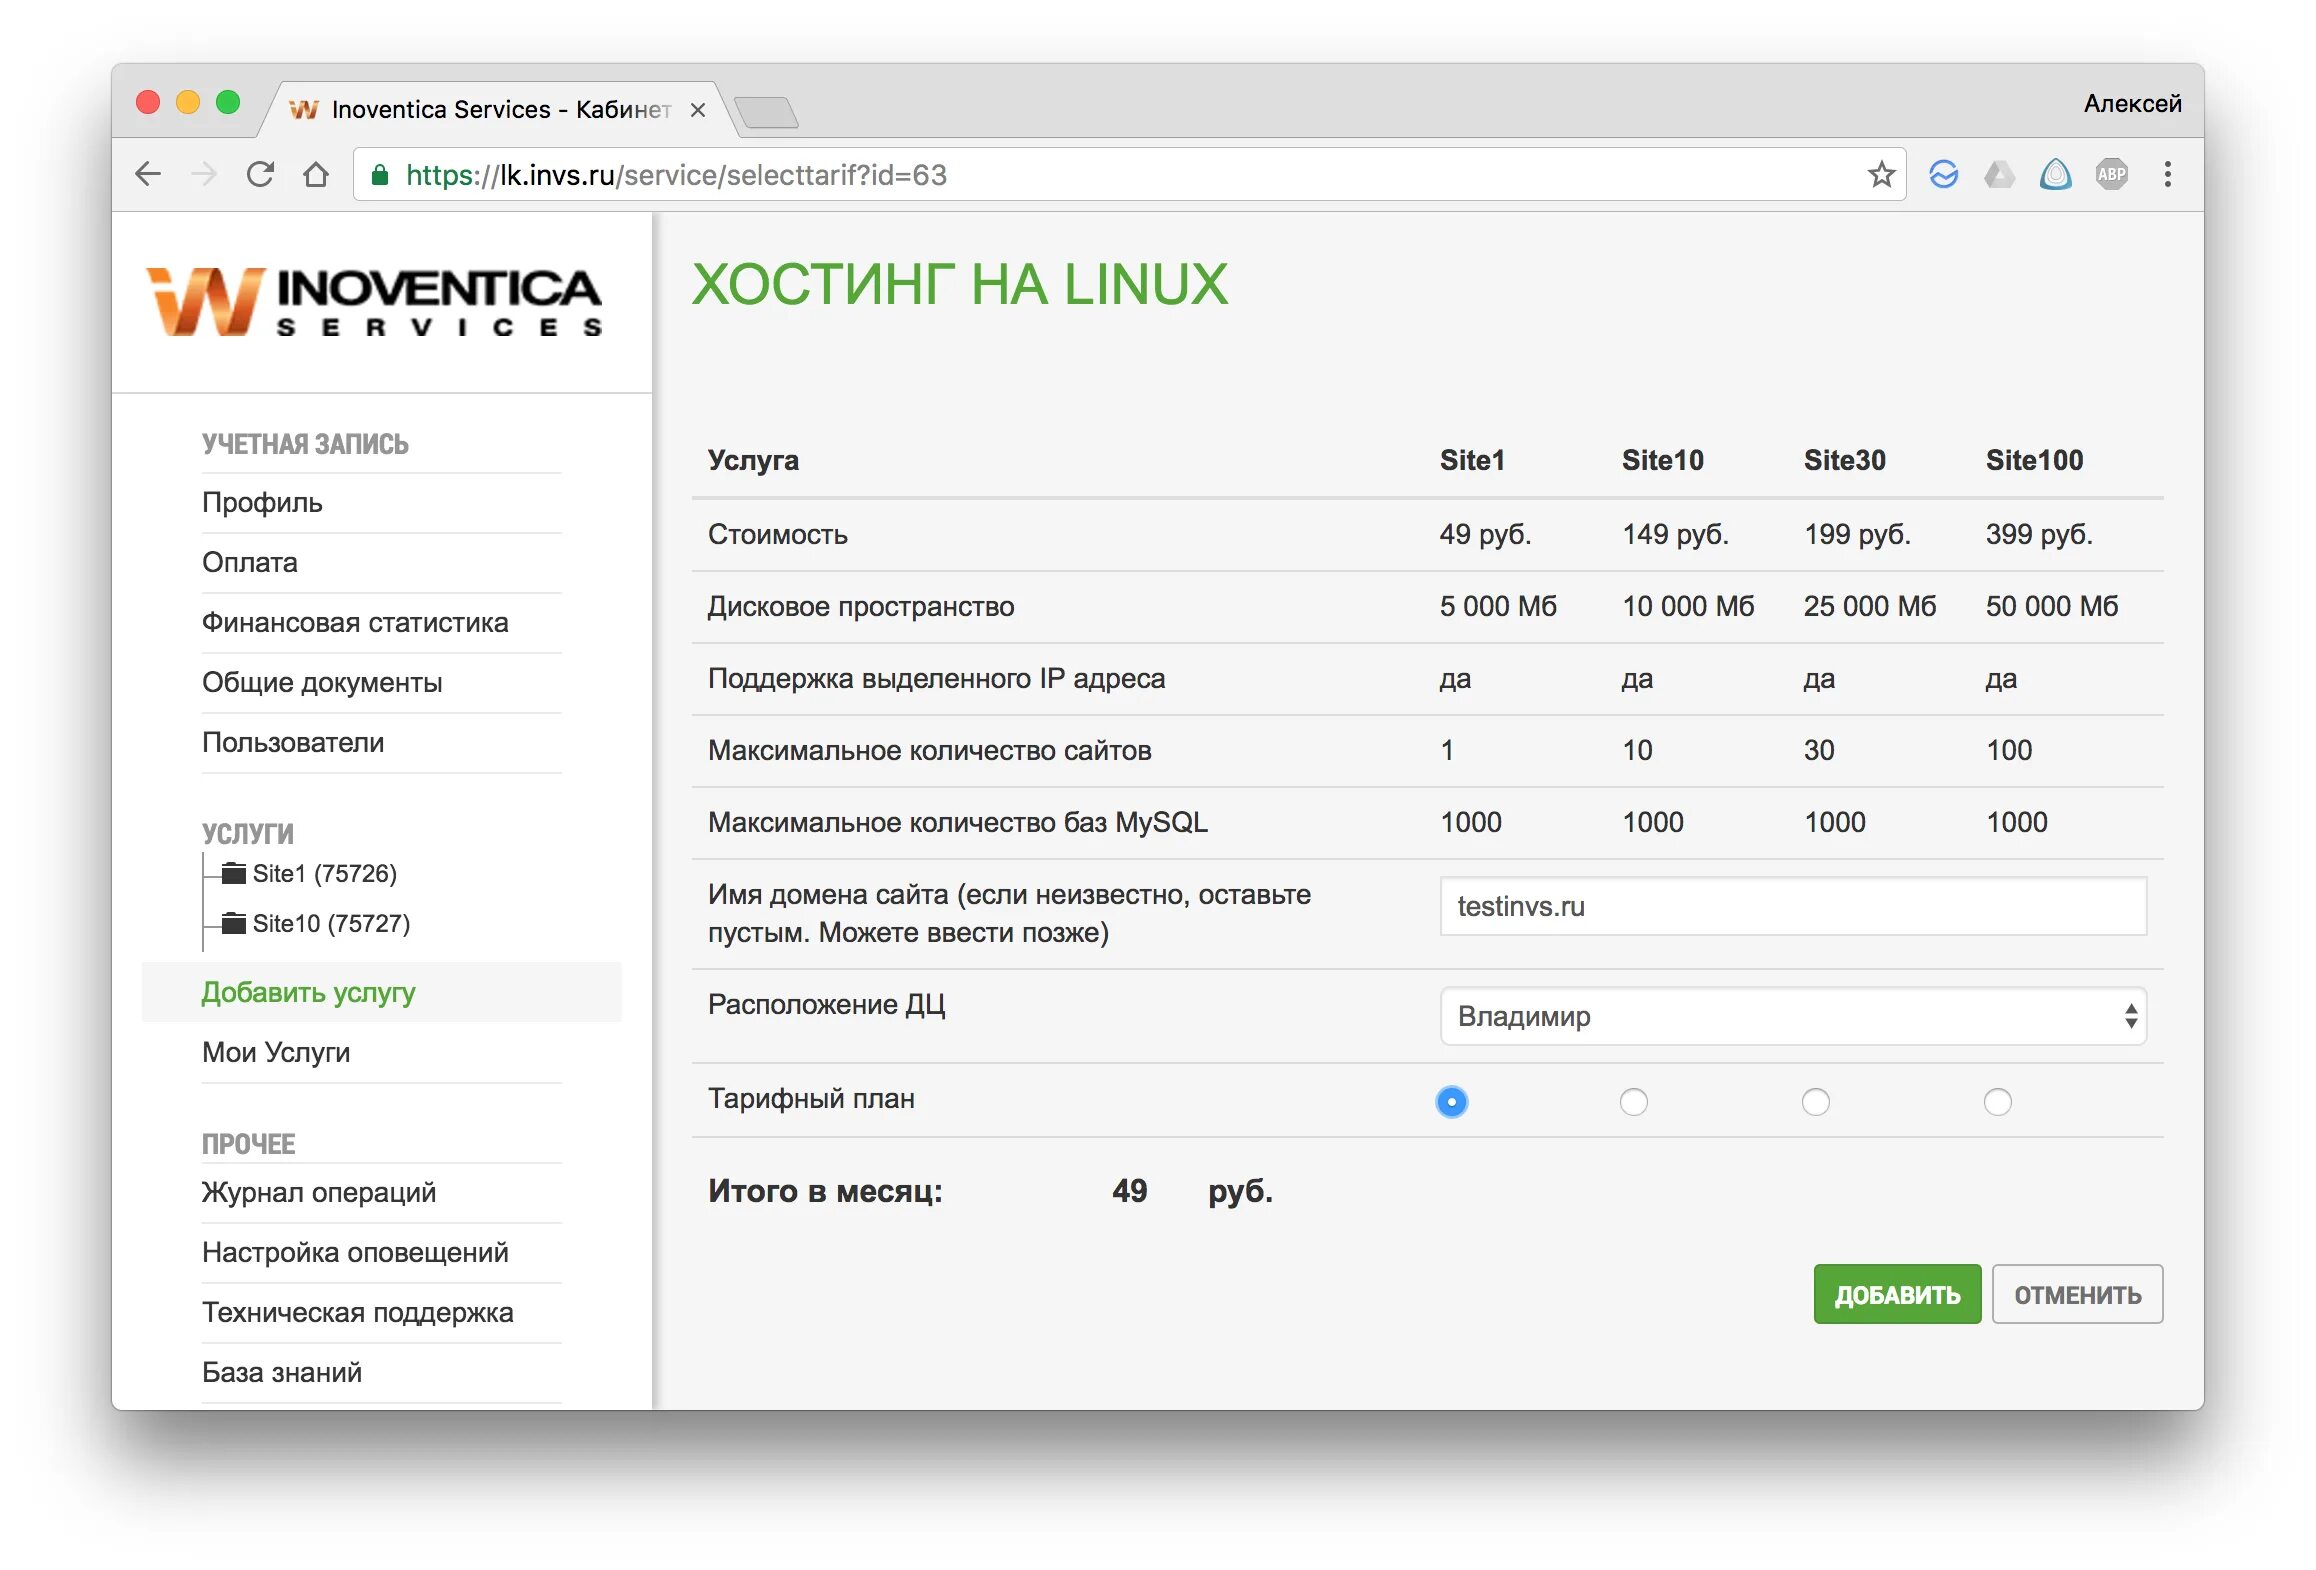Viewport: 2316px width, 1570px height.
Task: Click the domain name field containing testinvs.ru
Action: [1793, 906]
